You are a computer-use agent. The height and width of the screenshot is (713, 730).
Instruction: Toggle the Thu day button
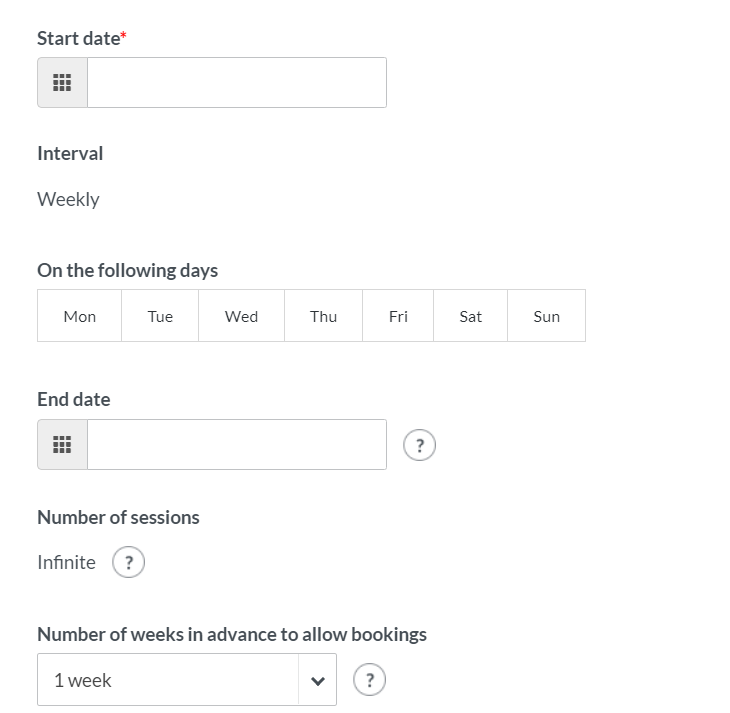(x=323, y=316)
